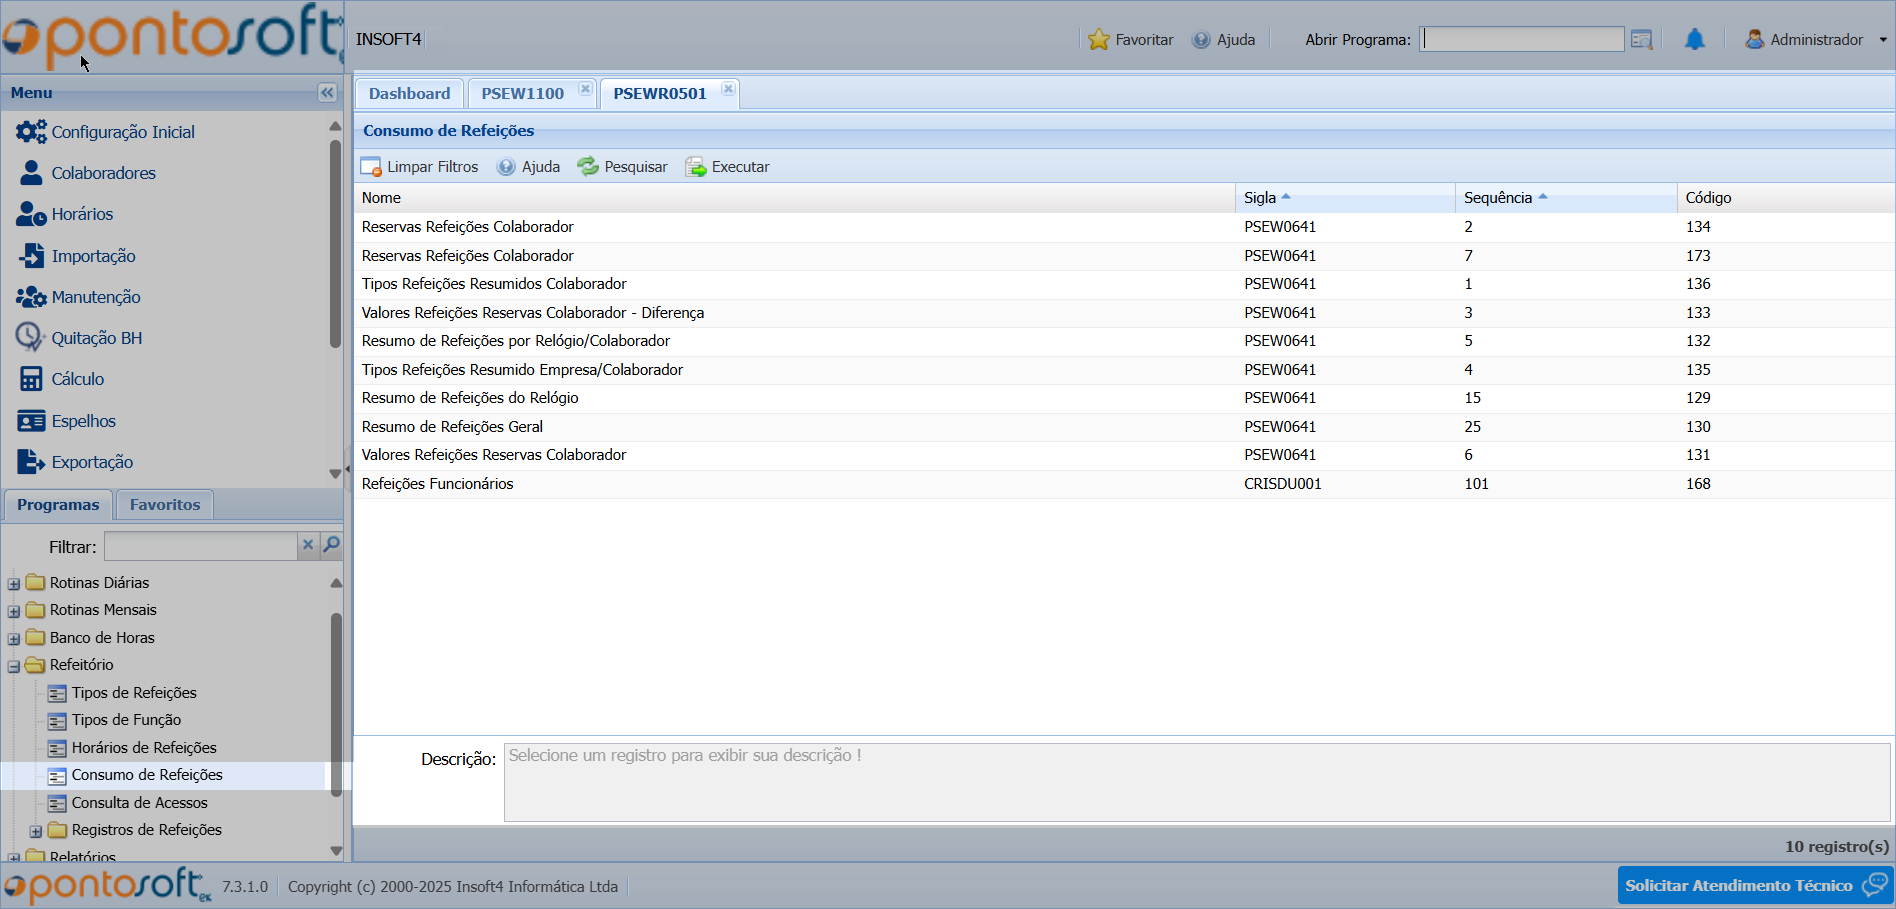Expand Registros de Refeições folder
Image resolution: width=1896 pixels, height=909 pixels.
tap(36, 831)
